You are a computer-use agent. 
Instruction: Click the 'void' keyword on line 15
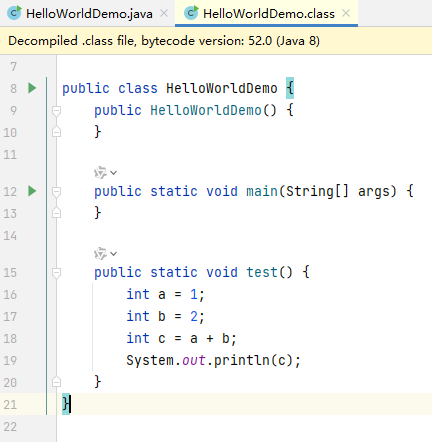tap(222, 272)
